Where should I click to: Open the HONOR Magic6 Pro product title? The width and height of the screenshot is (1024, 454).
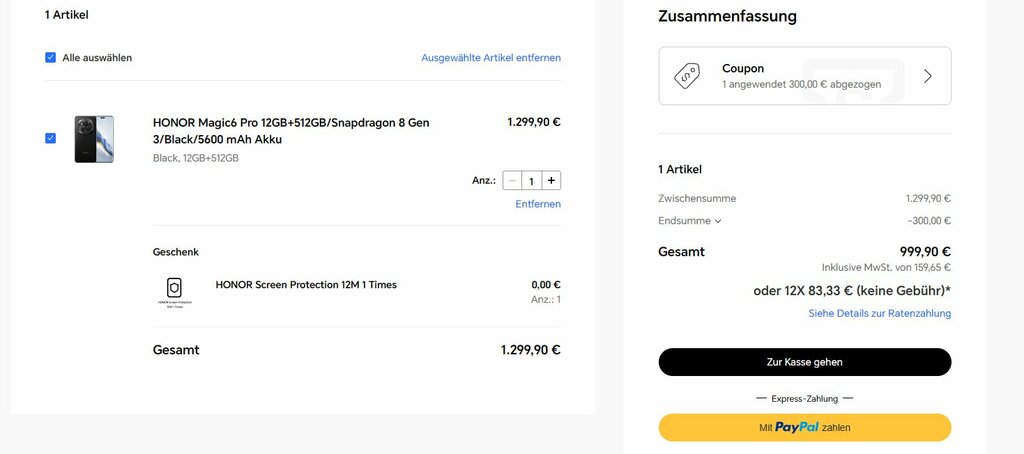[291, 131]
